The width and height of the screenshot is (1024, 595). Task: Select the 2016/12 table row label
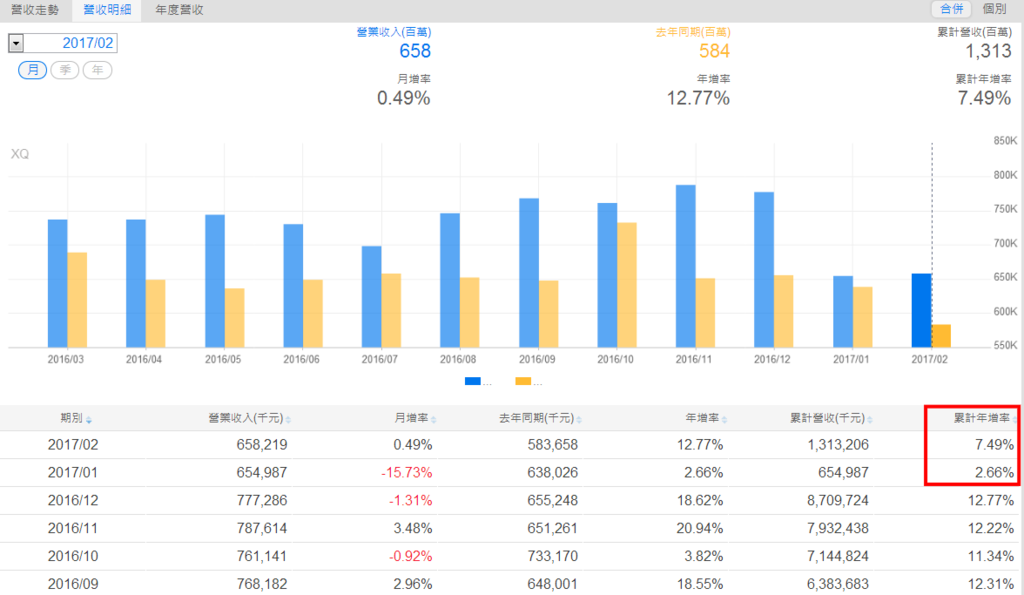coord(72,500)
